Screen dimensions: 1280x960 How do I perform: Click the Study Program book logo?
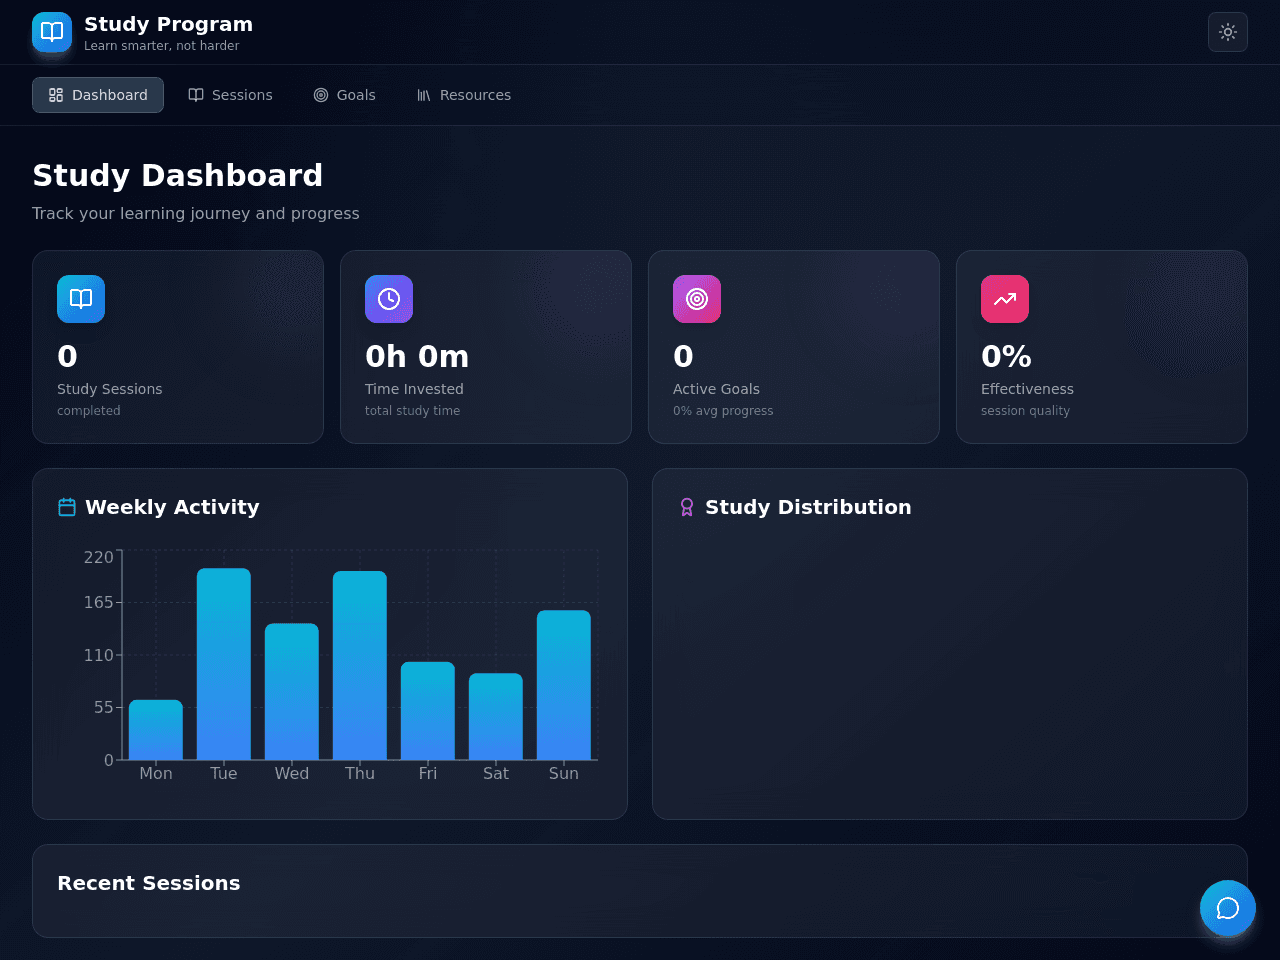coord(52,32)
